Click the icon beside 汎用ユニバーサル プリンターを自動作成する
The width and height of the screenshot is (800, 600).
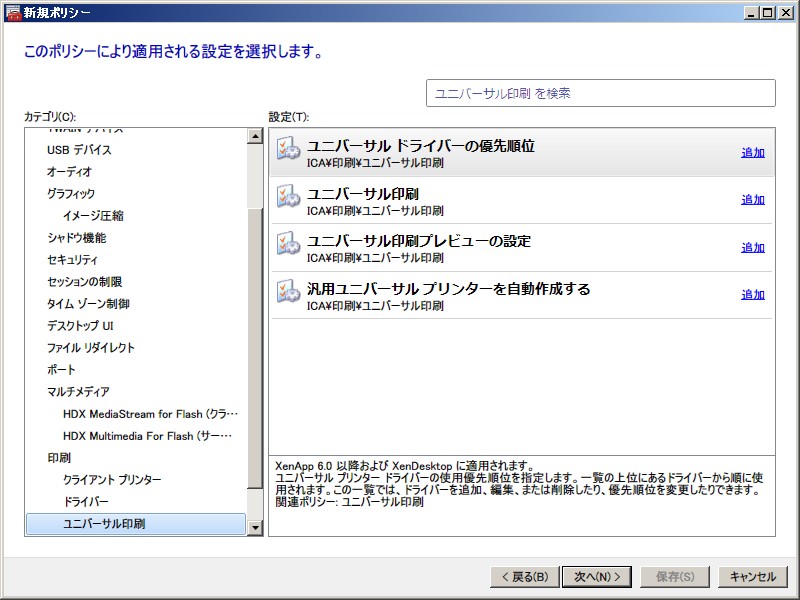click(x=288, y=294)
